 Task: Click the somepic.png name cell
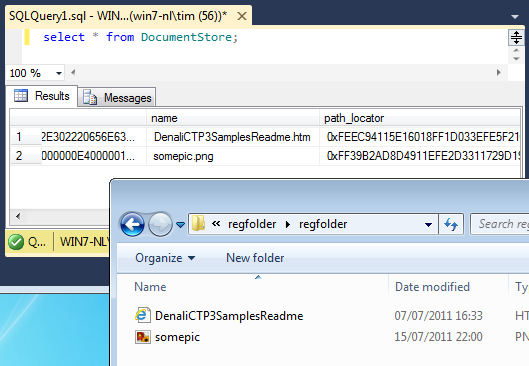(x=233, y=156)
